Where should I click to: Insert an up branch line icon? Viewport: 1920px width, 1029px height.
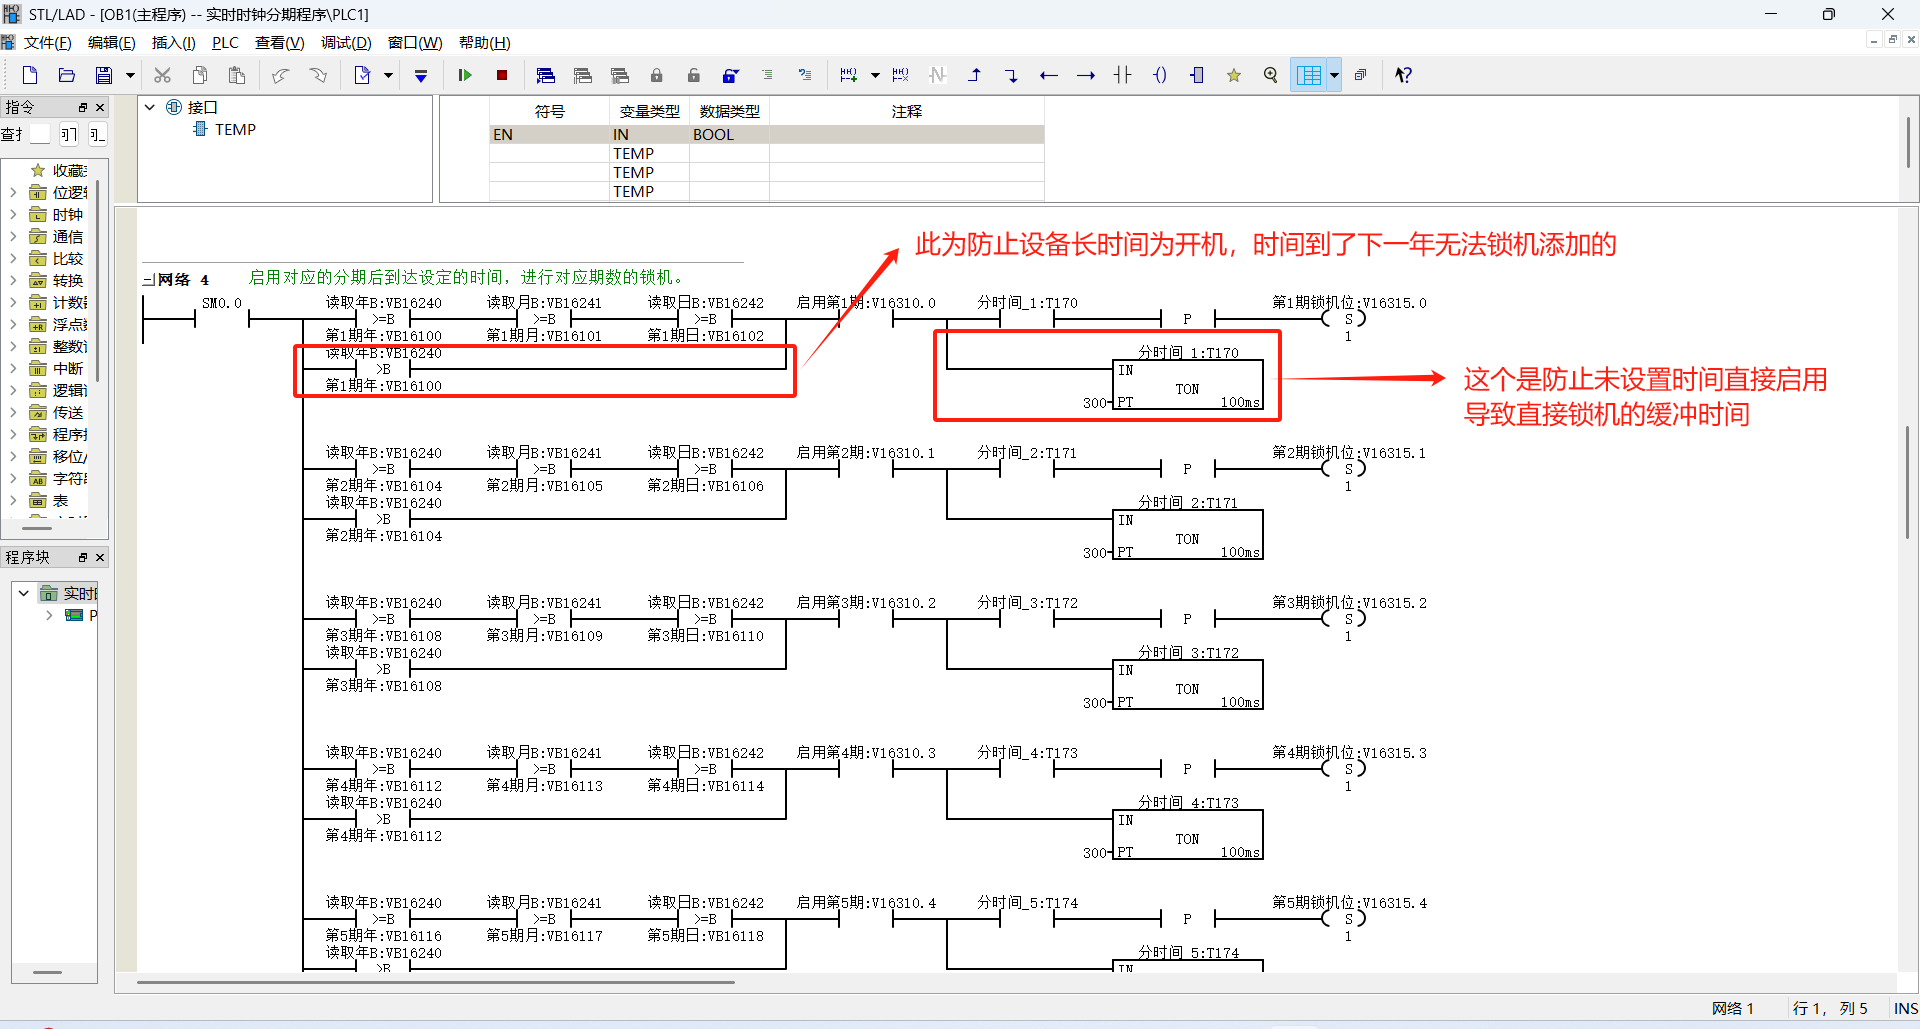point(975,75)
